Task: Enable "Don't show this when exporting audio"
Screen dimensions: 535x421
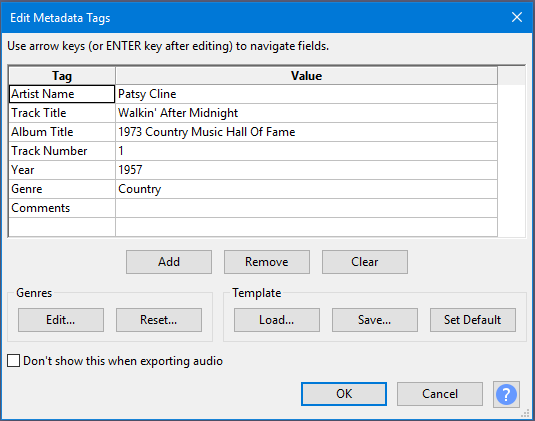Action: click(14, 361)
